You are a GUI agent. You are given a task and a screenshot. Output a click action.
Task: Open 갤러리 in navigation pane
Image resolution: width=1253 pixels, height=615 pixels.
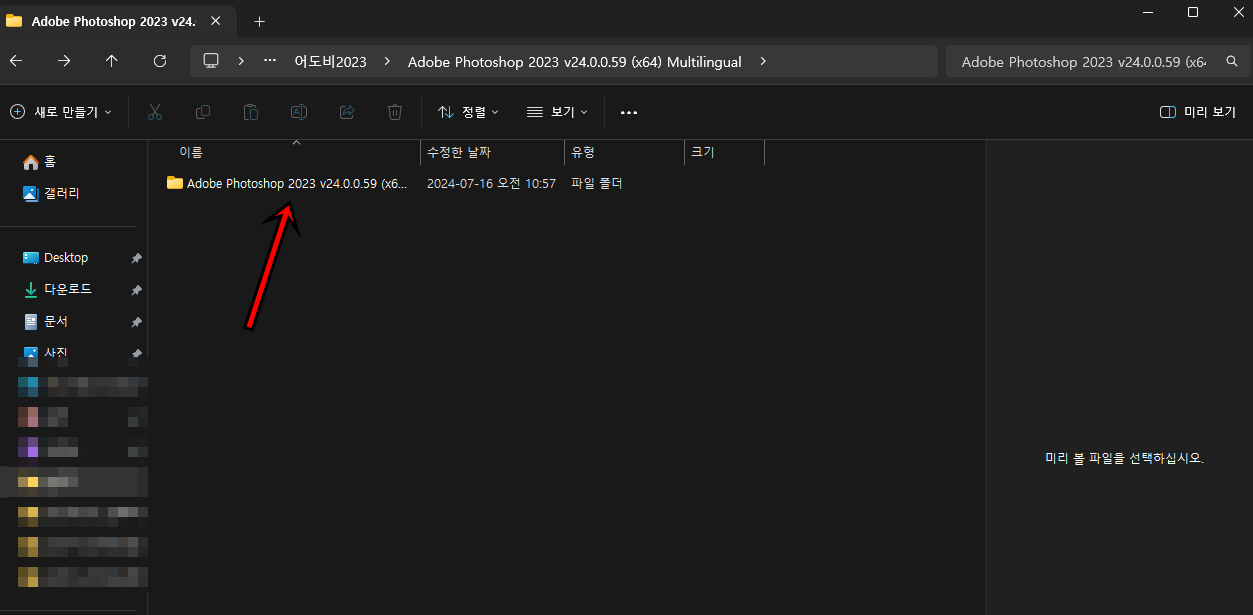click(x=51, y=193)
